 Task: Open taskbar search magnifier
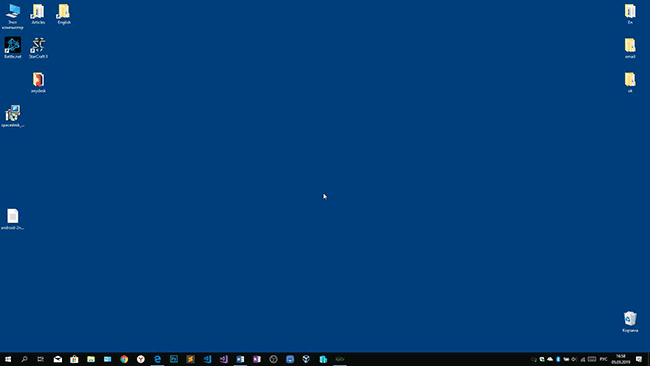pos(24,359)
